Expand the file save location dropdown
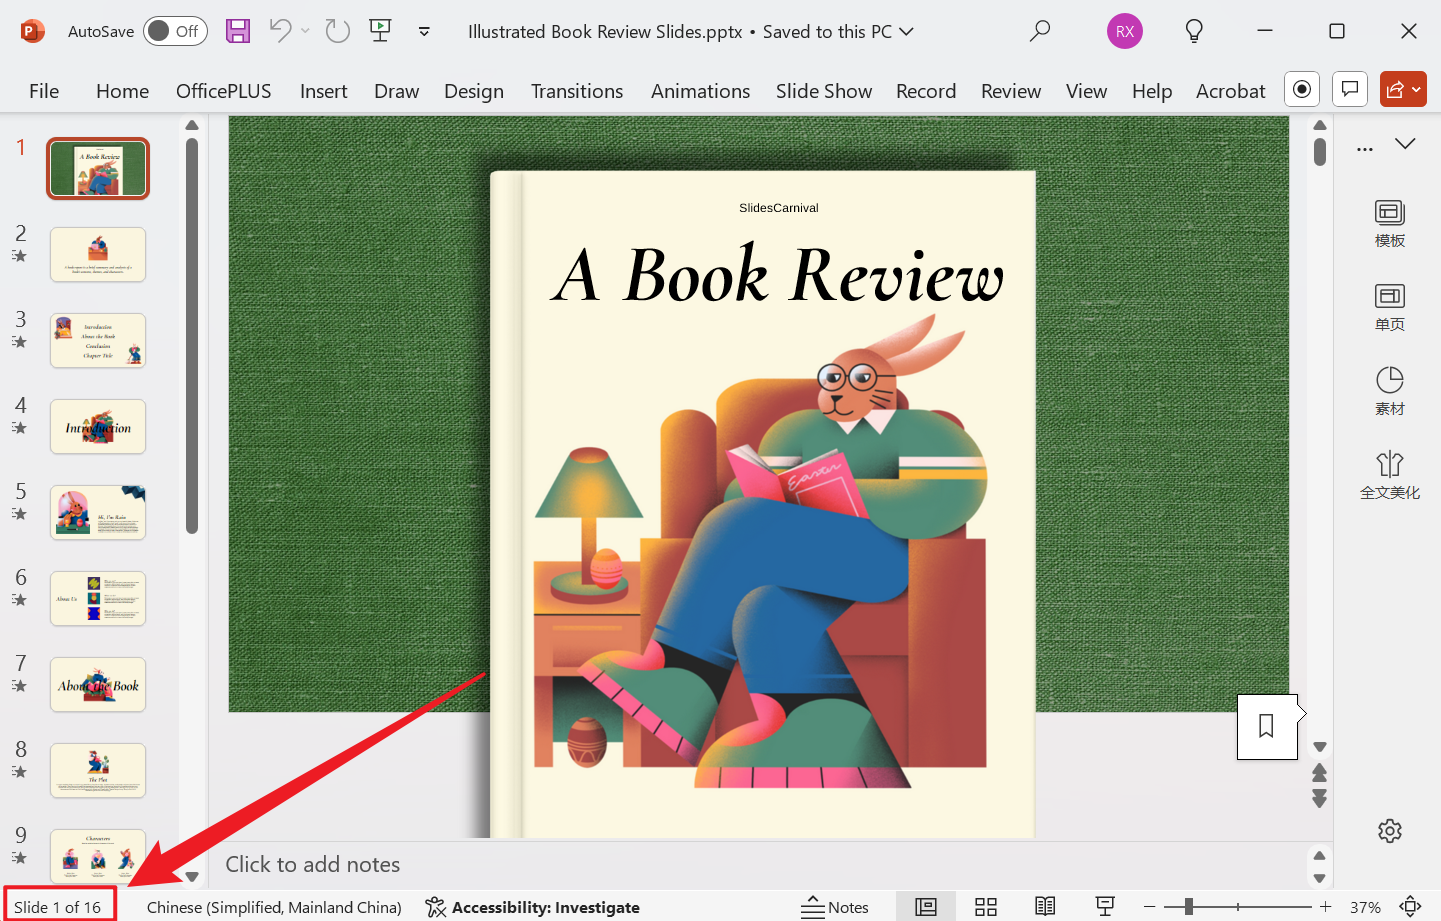 click(907, 31)
